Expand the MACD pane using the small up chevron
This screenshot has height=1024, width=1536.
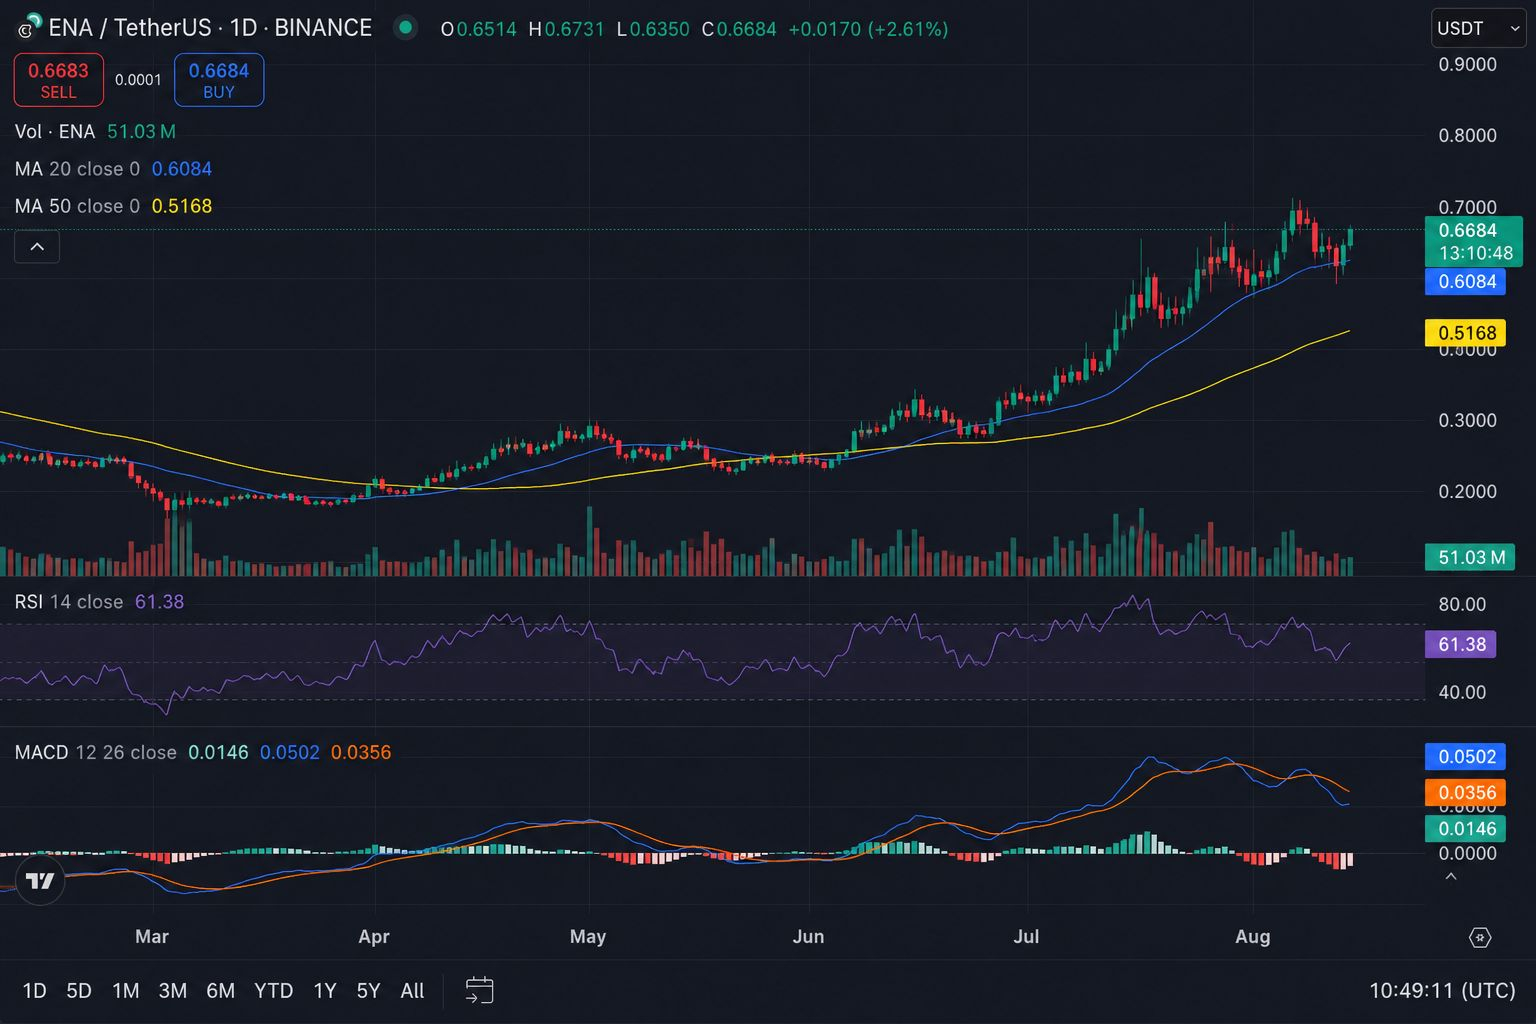1451,877
